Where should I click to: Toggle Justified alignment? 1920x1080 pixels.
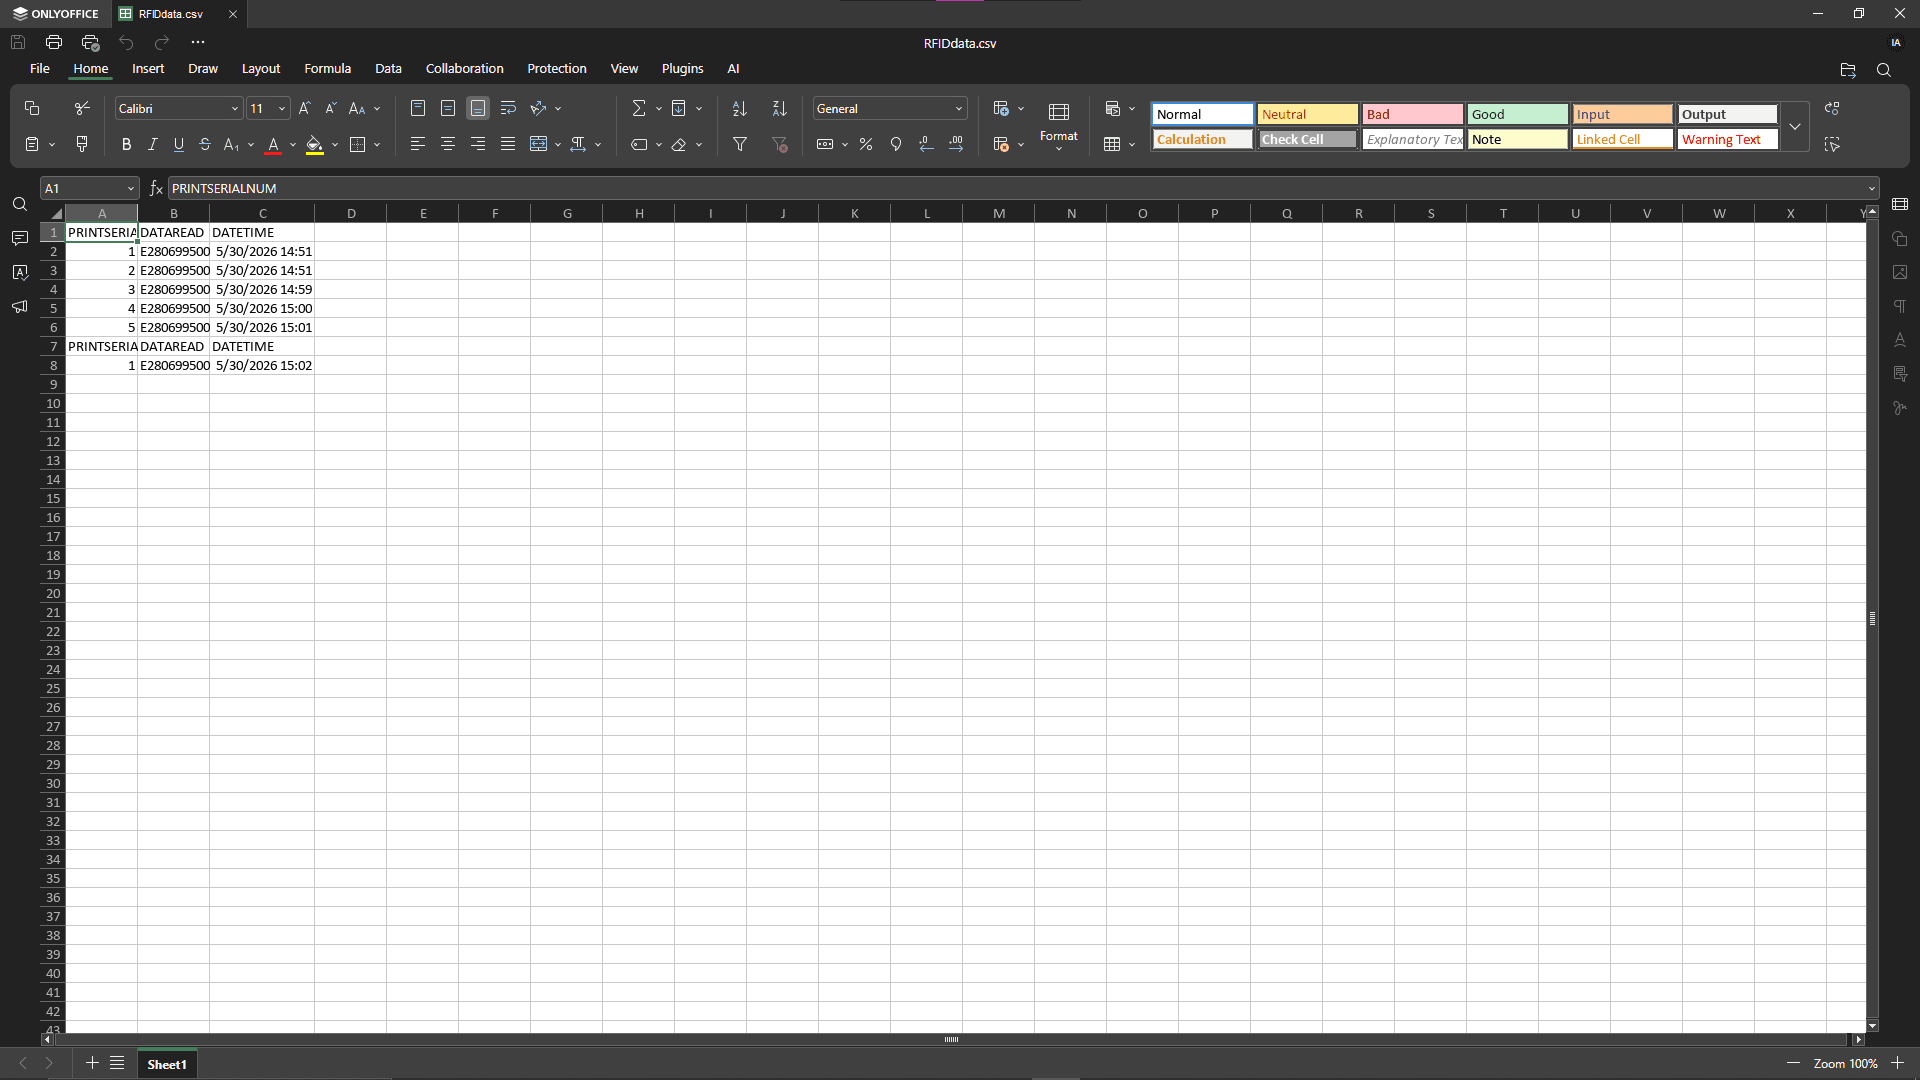(x=508, y=144)
